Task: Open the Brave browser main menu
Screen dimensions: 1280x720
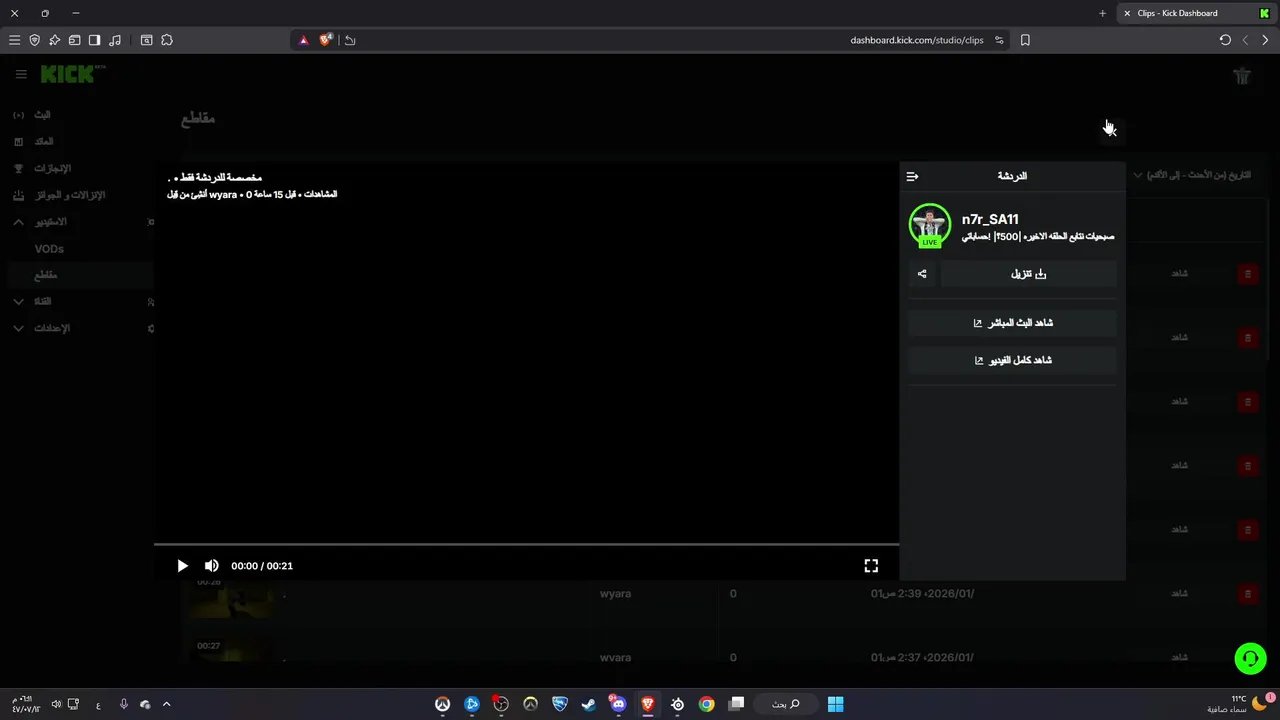Action: [x=14, y=40]
